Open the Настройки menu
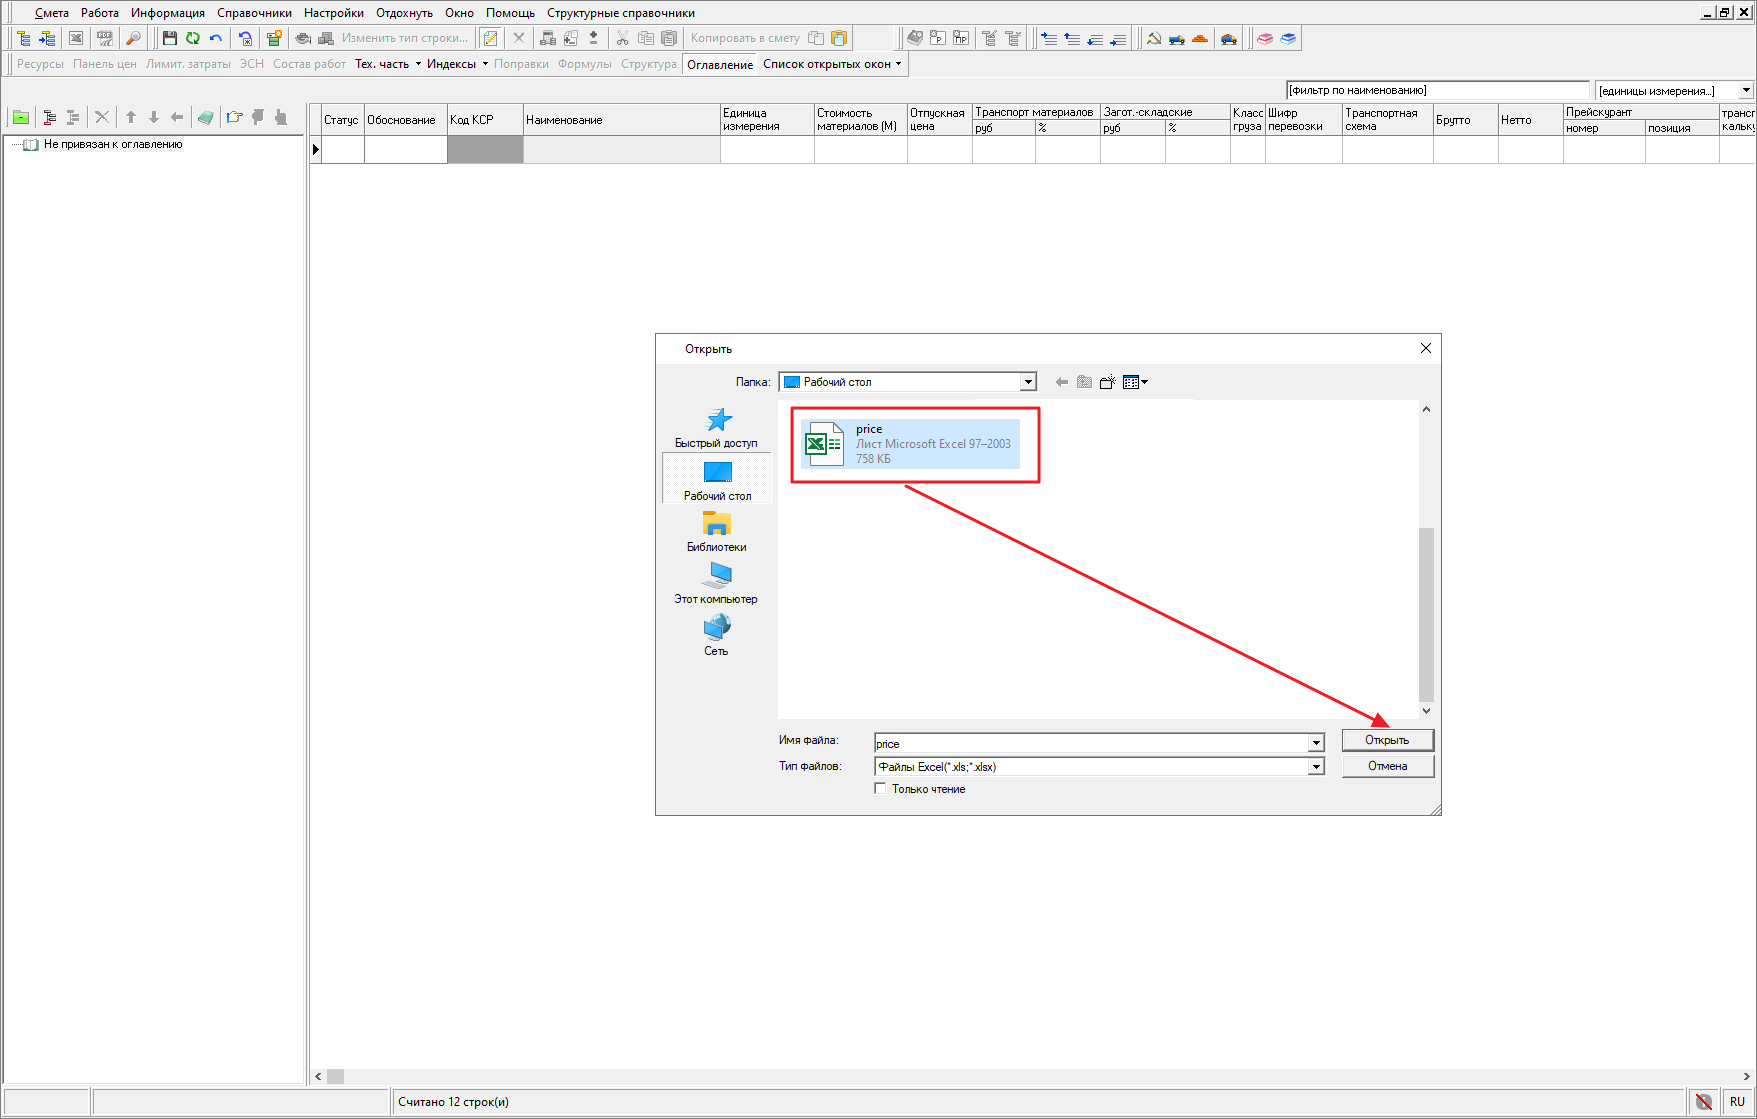This screenshot has width=1757, height=1119. coord(334,13)
